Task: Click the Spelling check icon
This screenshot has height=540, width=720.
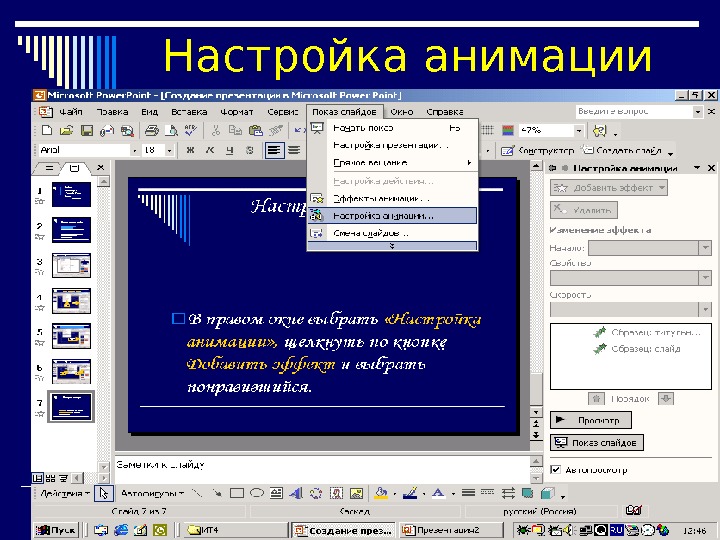Action: (x=191, y=130)
